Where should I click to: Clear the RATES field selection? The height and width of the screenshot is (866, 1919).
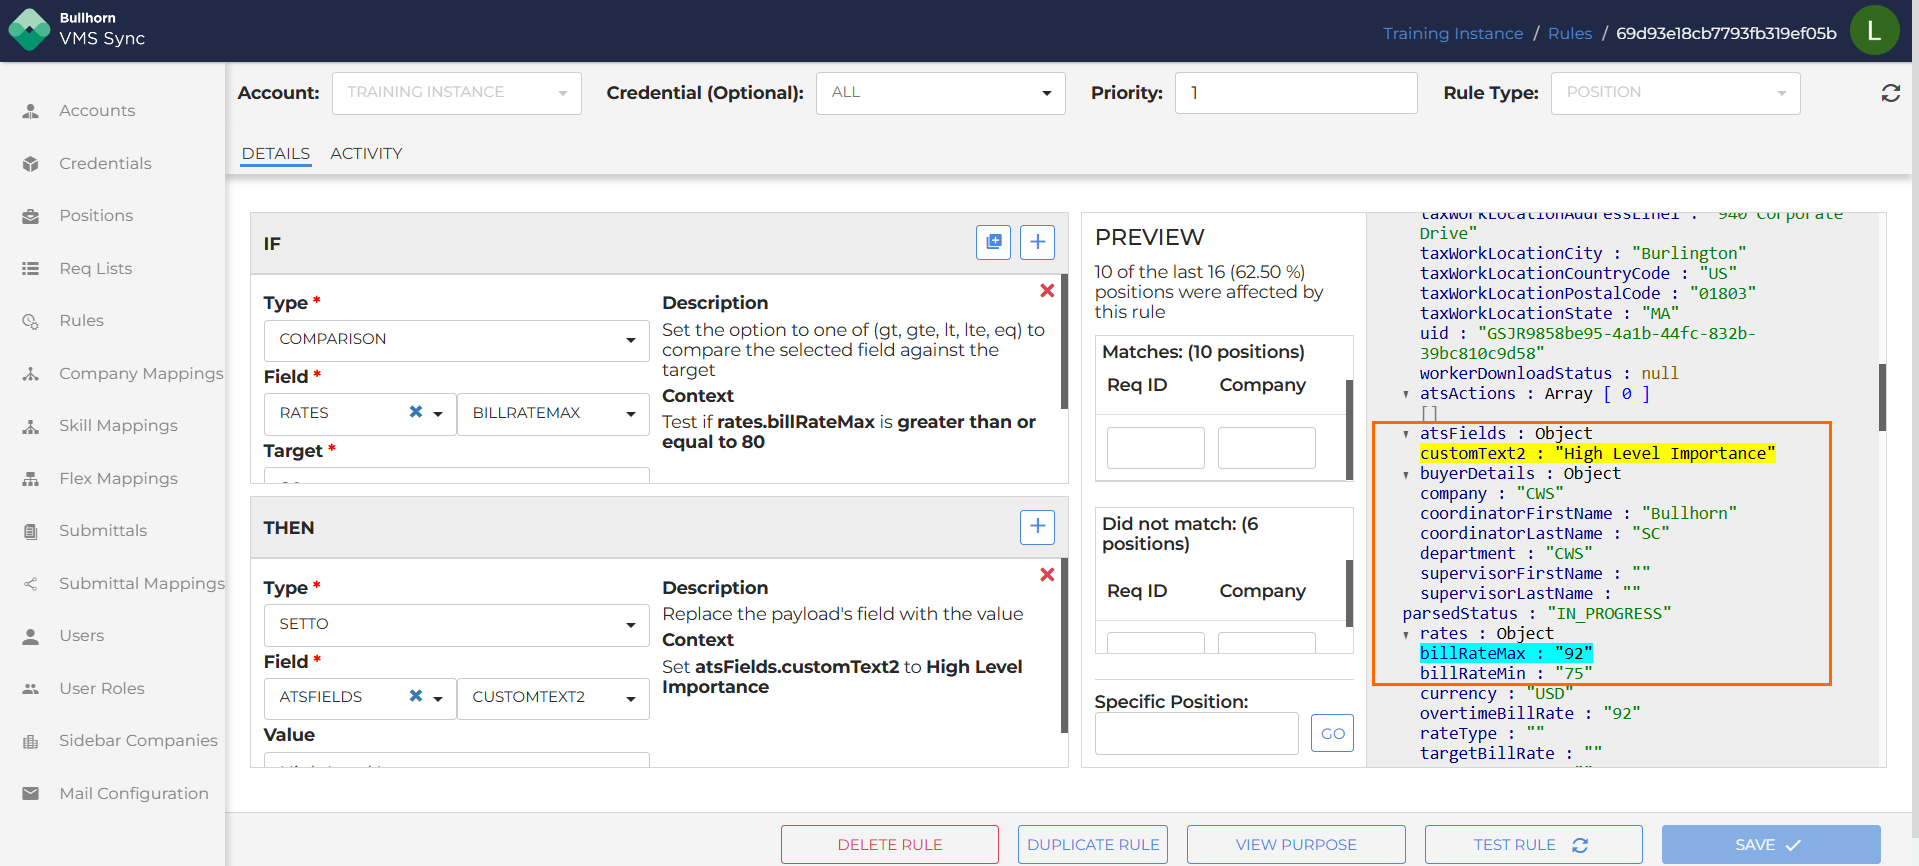tap(416, 412)
